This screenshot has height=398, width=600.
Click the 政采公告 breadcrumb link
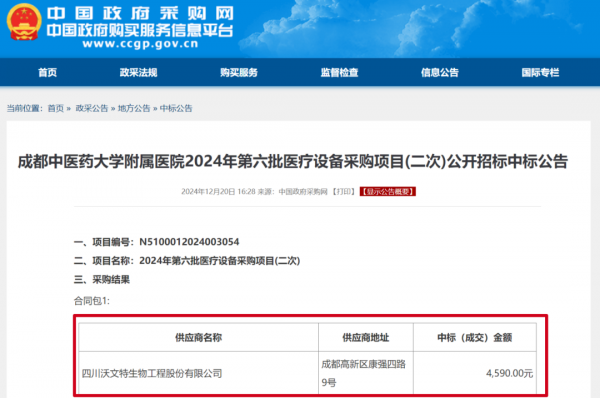pos(92,108)
